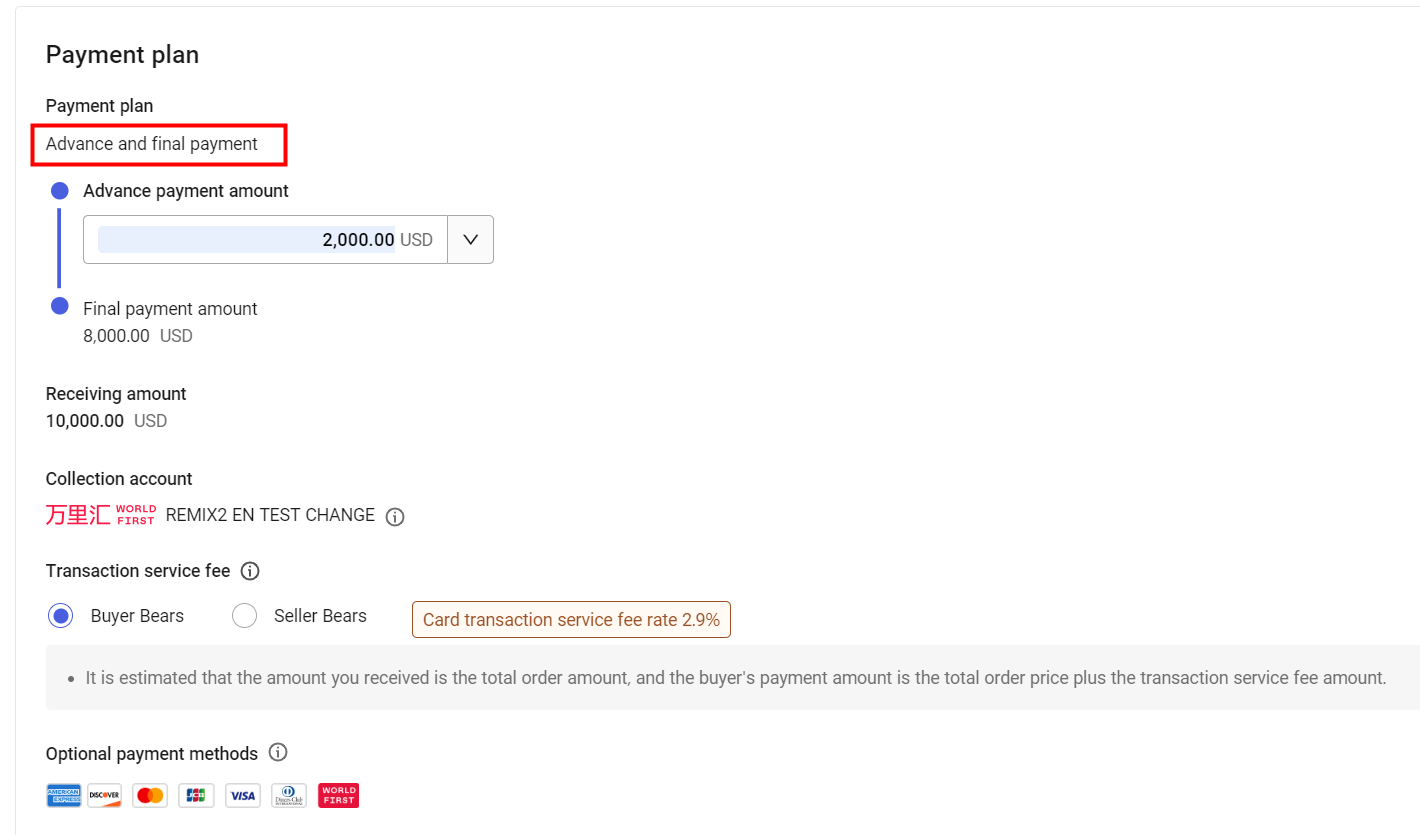Select the American Express payment icon
Image resolution: width=1420 pixels, height=835 pixels.
pyautogui.click(x=63, y=795)
